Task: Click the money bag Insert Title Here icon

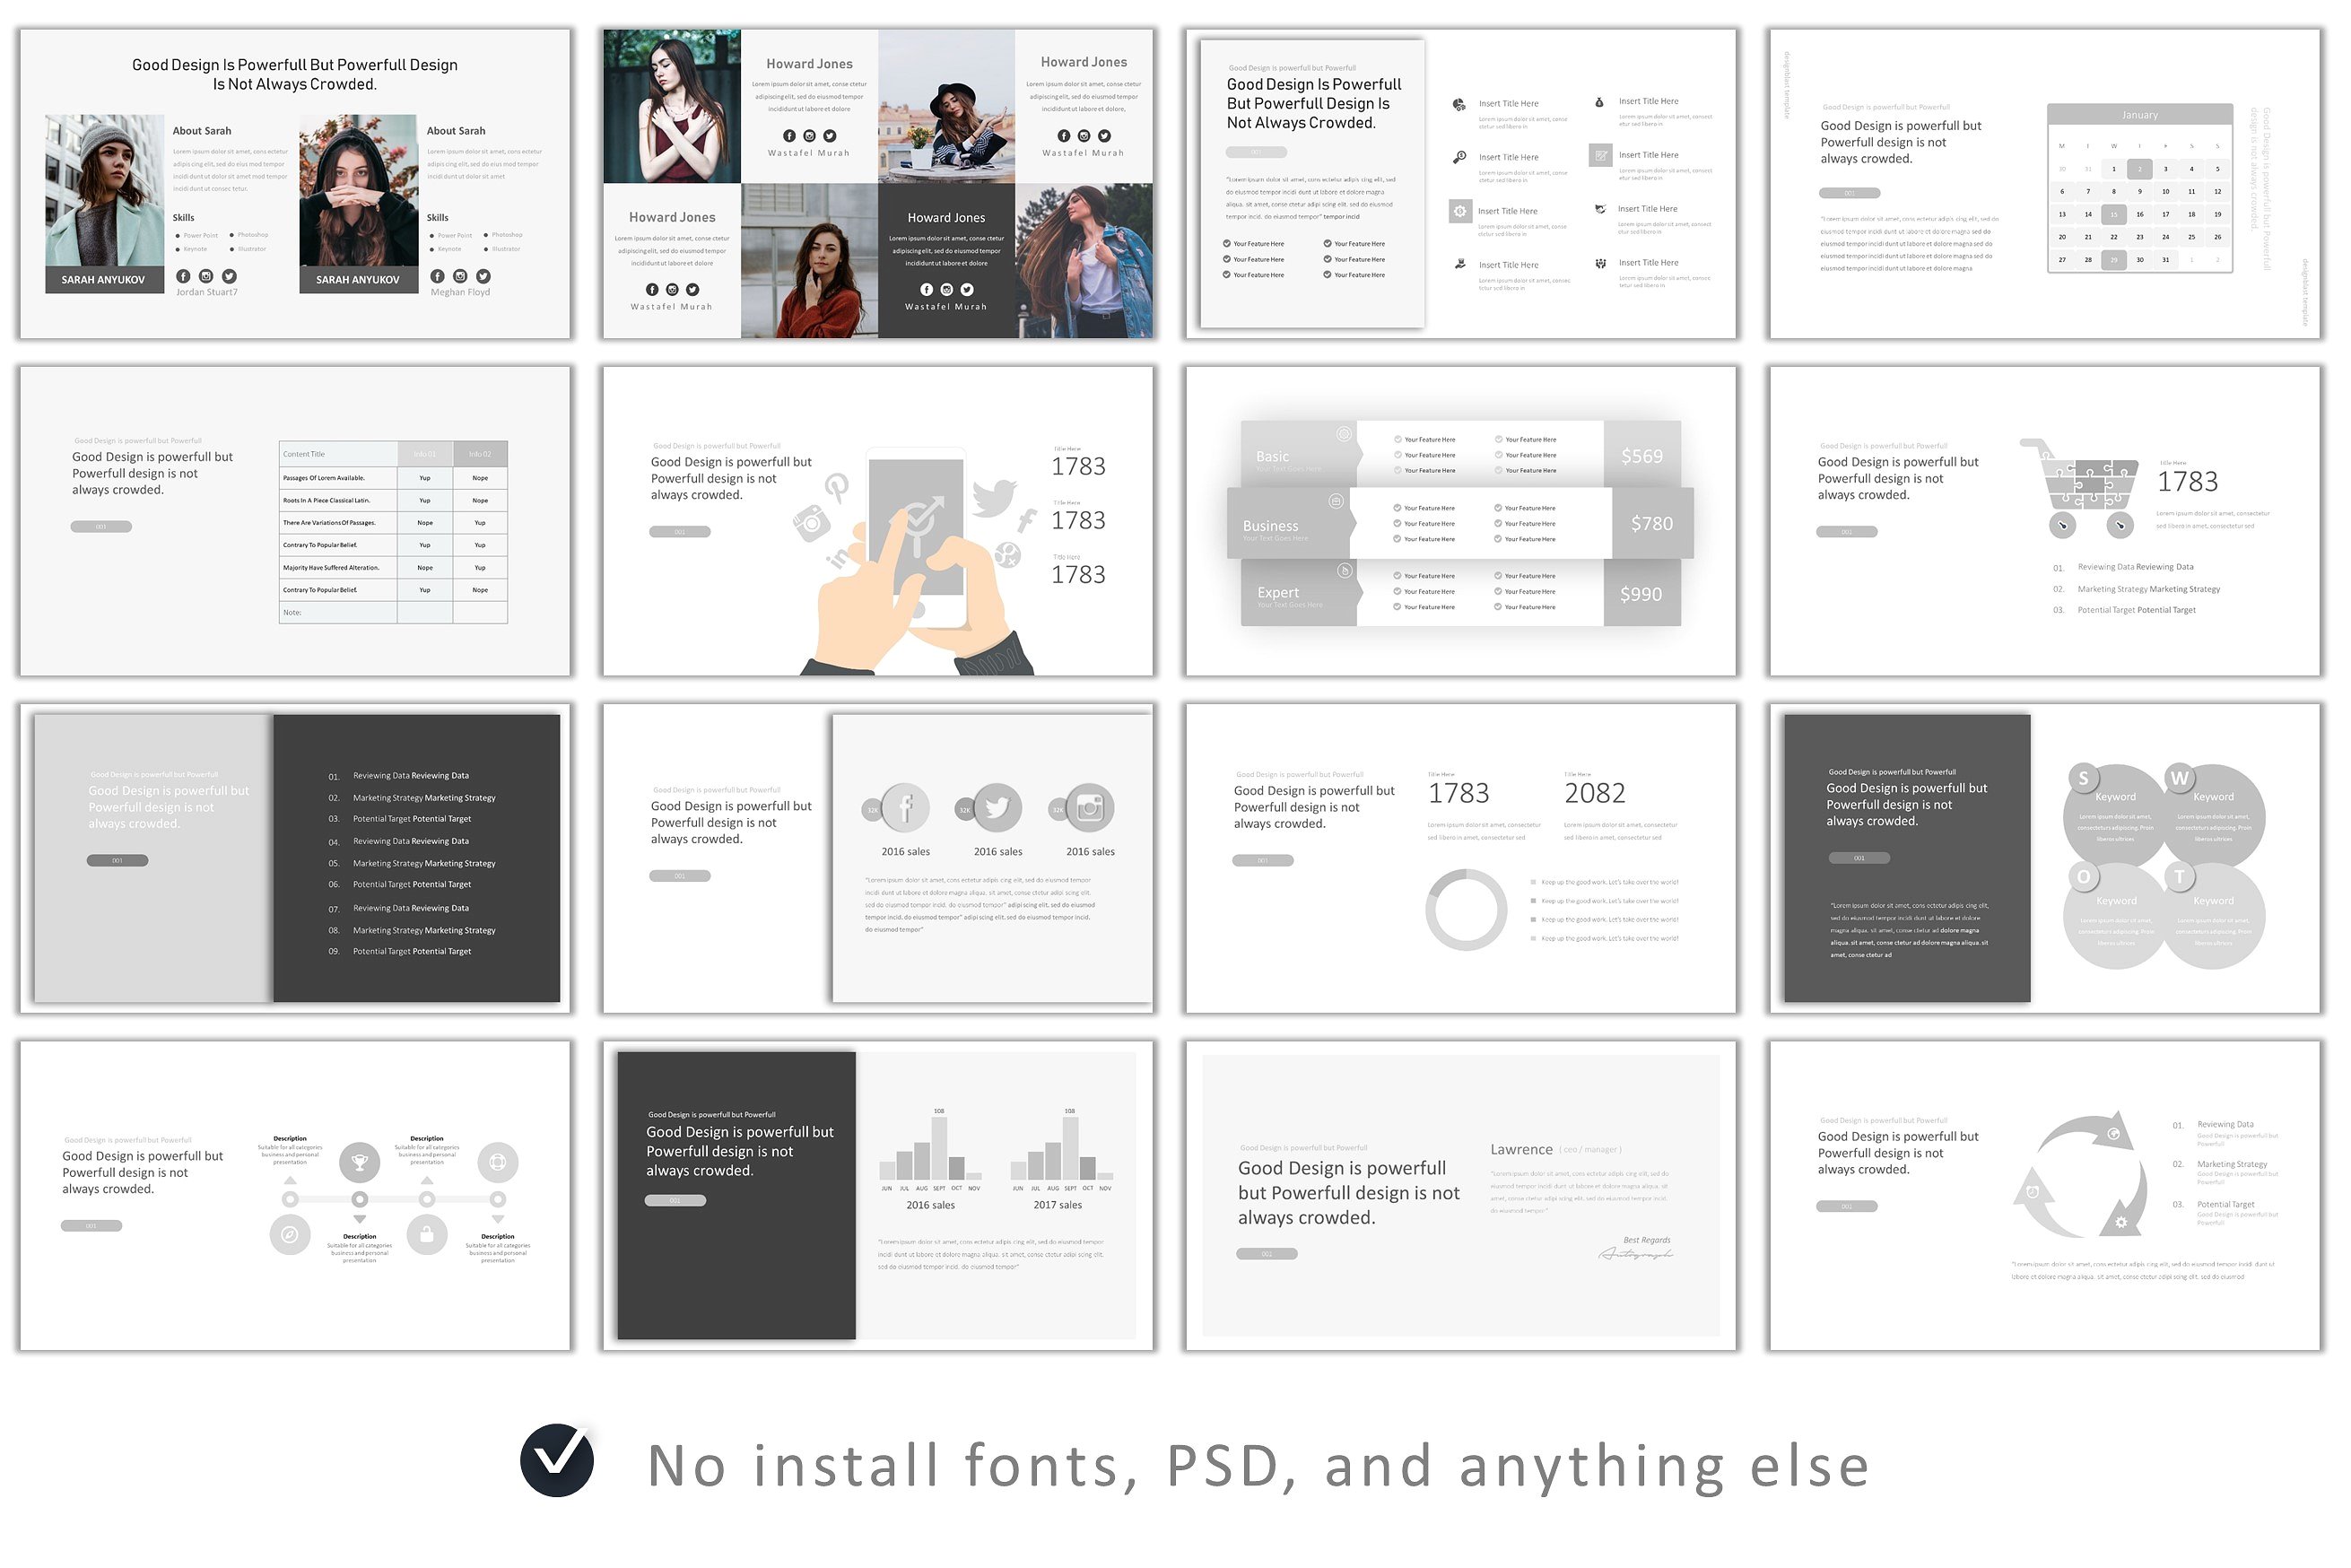Action: click(x=1600, y=103)
